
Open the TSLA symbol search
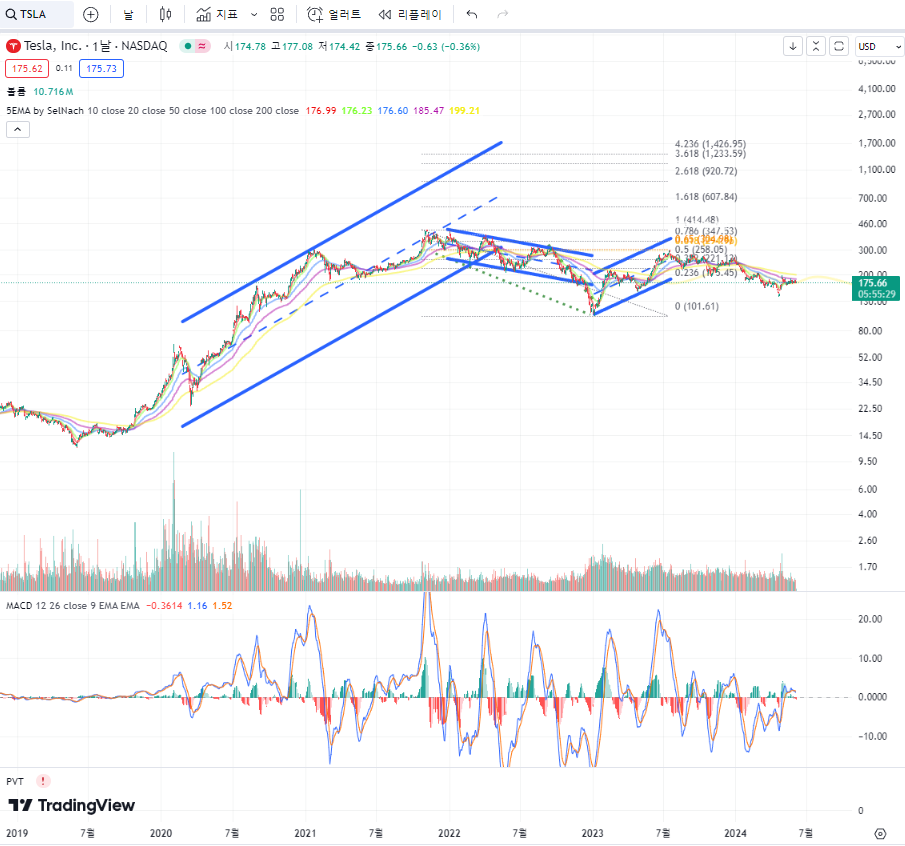(x=37, y=14)
